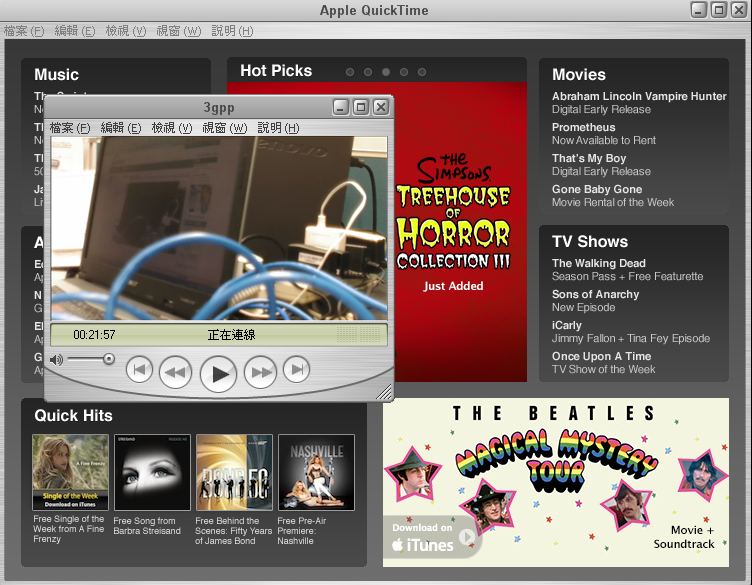This screenshot has width=752, height=585.
Task: Click the rewind button in 3gpp player
Action: 175,372
